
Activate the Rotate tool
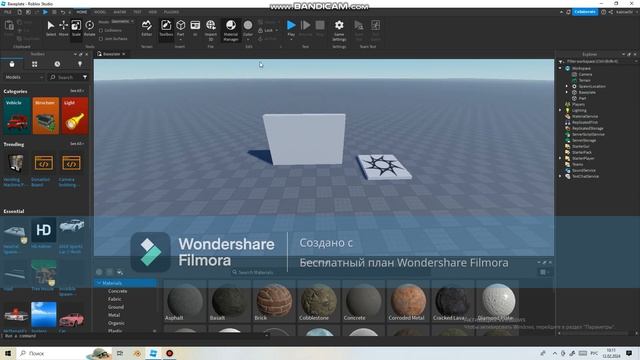tap(89, 28)
